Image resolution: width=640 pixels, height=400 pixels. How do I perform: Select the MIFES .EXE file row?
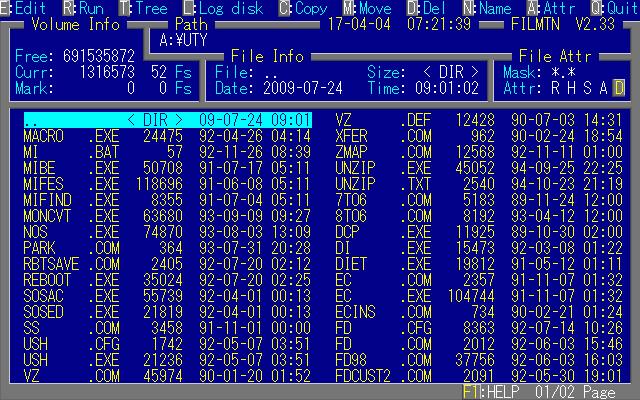[x=168, y=184]
